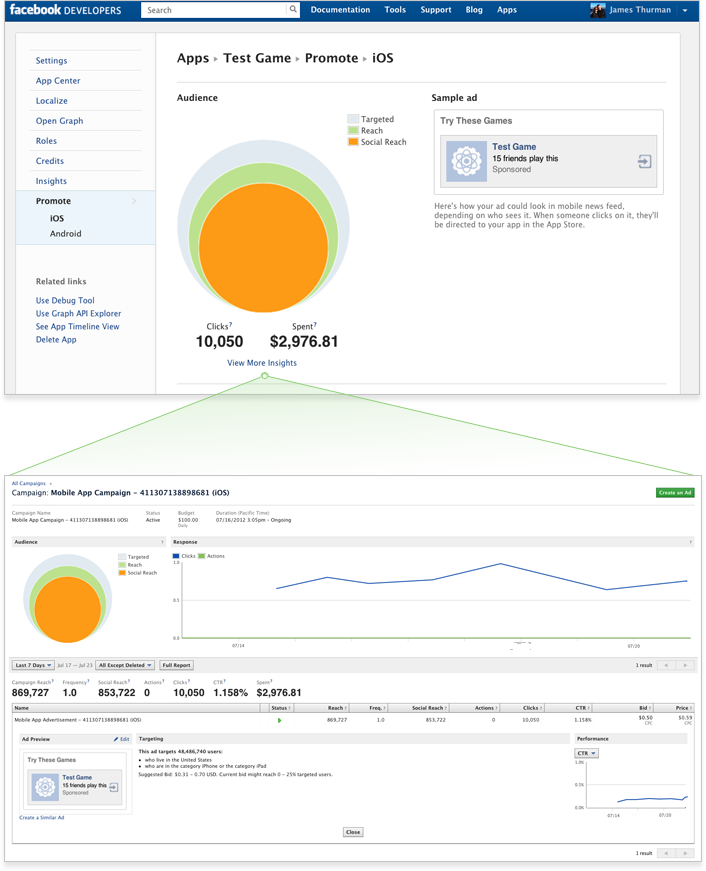Image resolution: width=706 pixels, height=871 pixels.
Task: Click the help mark beside Clicks under Audience
Action: coord(231,324)
